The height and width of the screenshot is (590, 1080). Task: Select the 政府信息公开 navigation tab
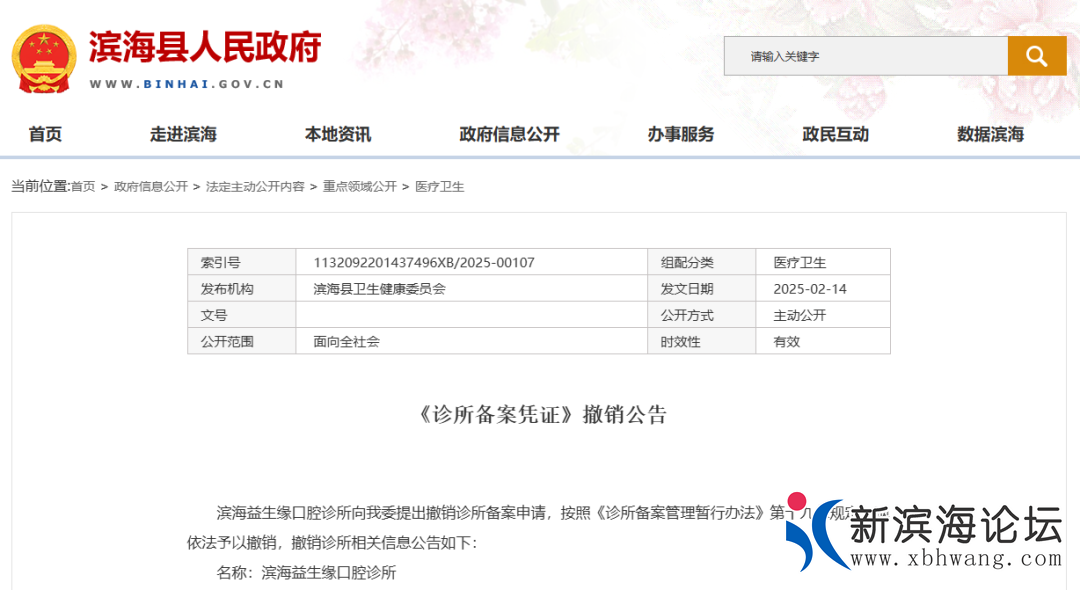(509, 134)
